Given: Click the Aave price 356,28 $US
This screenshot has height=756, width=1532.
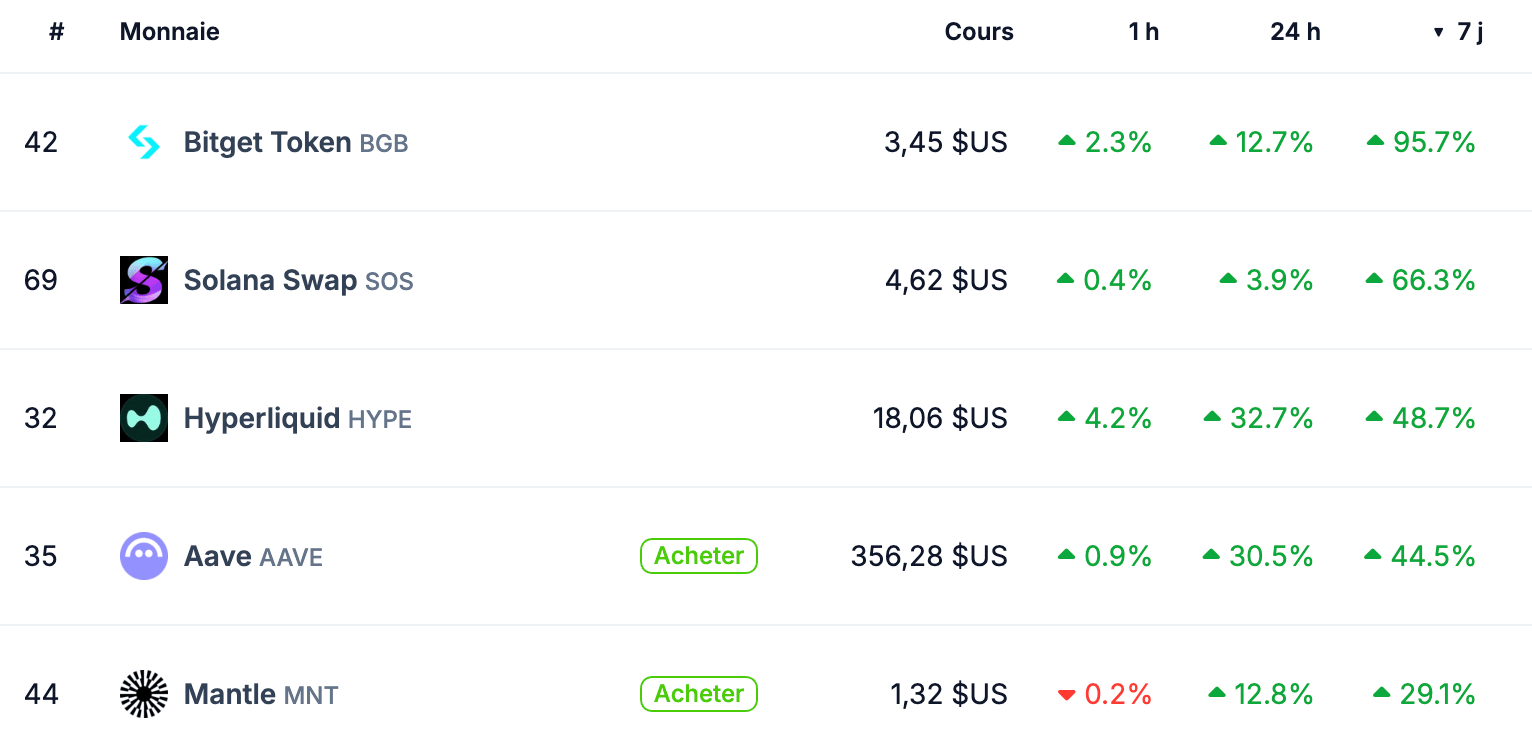Looking at the screenshot, I should tap(928, 556).
